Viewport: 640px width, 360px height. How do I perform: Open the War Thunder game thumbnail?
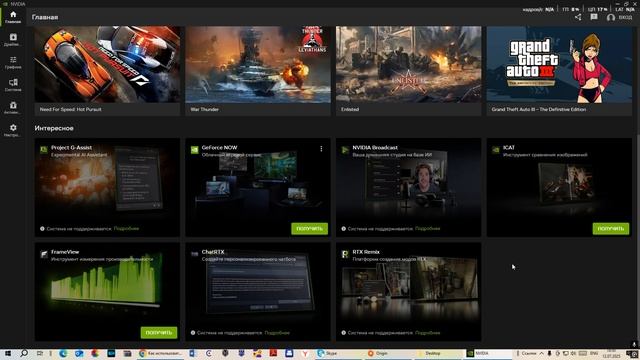click(258, 64)
